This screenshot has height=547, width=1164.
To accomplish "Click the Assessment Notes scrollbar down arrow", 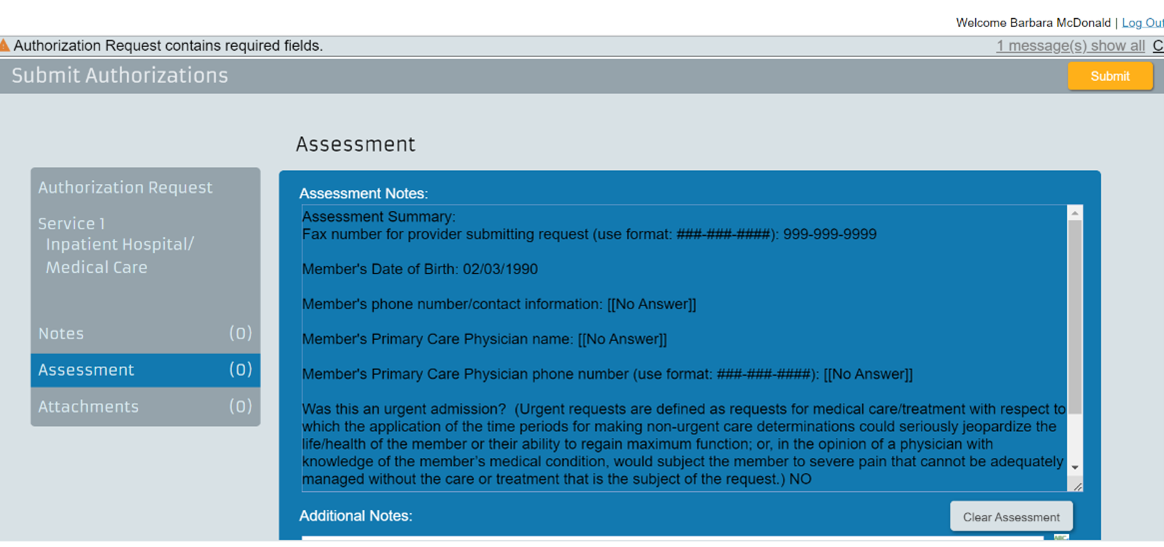I will (x=1075, y=467).
